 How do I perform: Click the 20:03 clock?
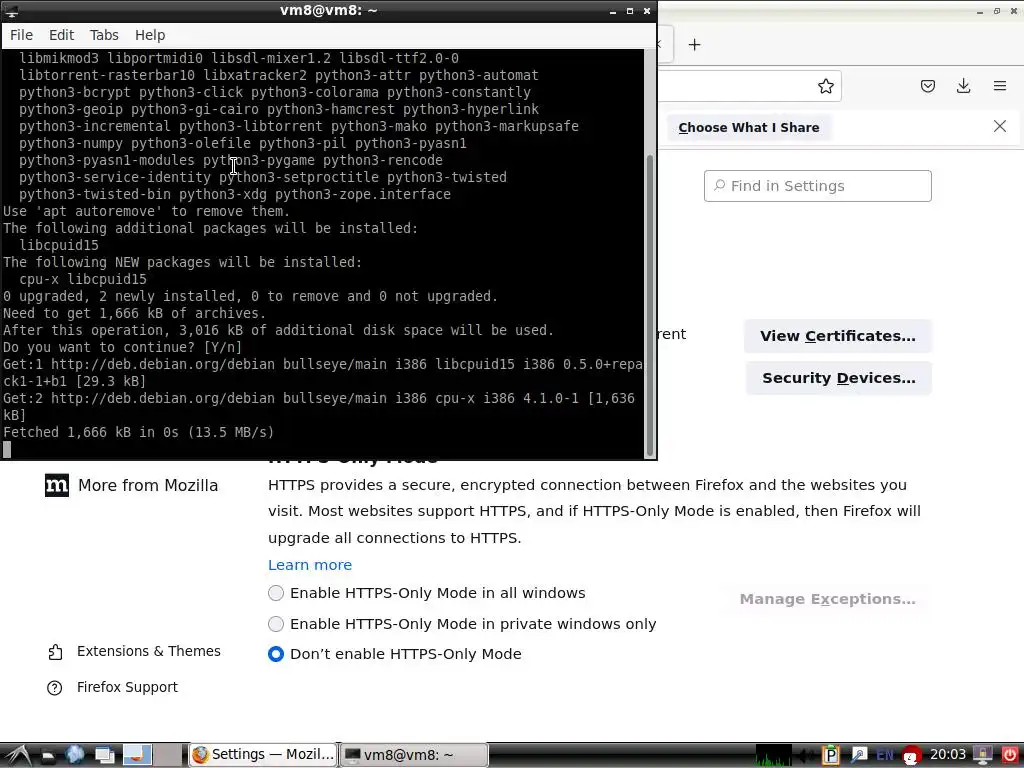(948, 755)
